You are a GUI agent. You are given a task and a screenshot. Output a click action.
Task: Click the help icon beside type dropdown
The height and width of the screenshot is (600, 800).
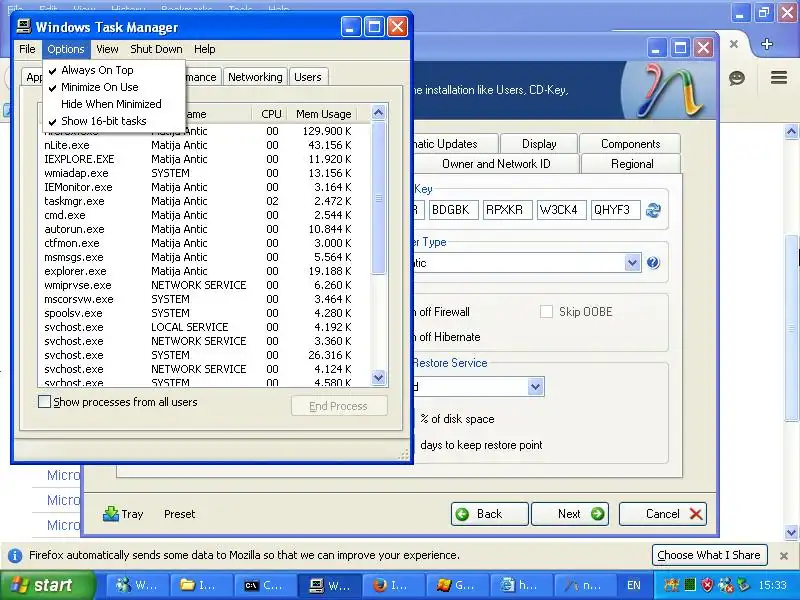[x=653, y=263]
